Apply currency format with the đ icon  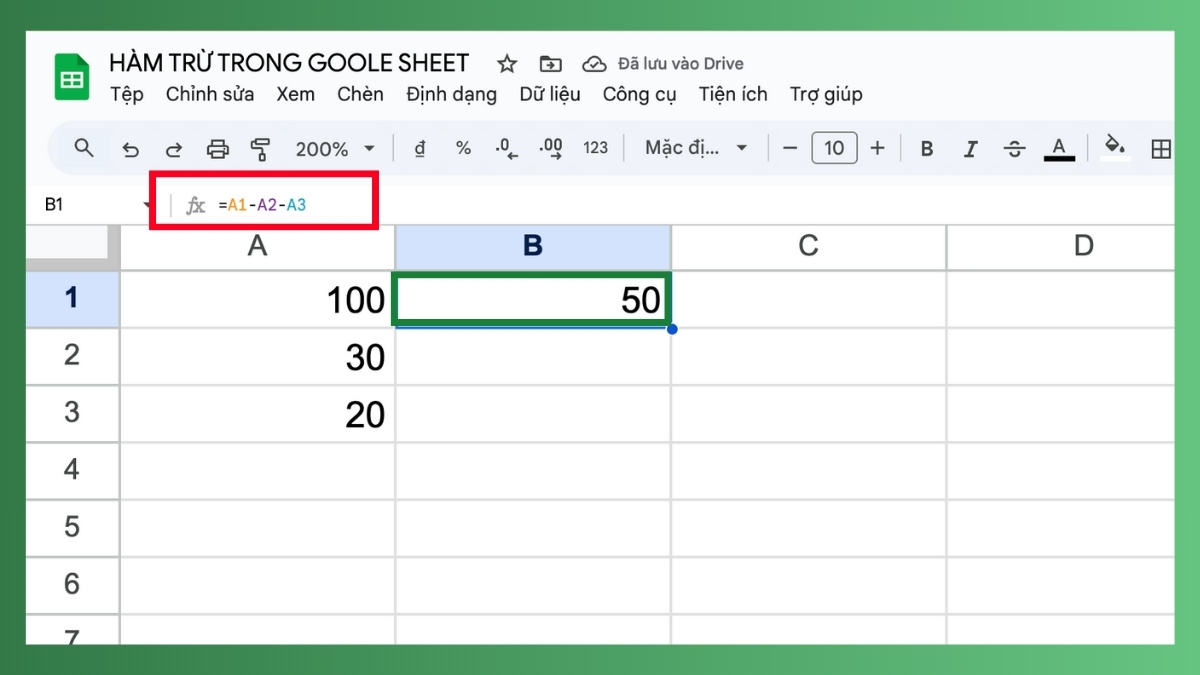pos(419,148)
